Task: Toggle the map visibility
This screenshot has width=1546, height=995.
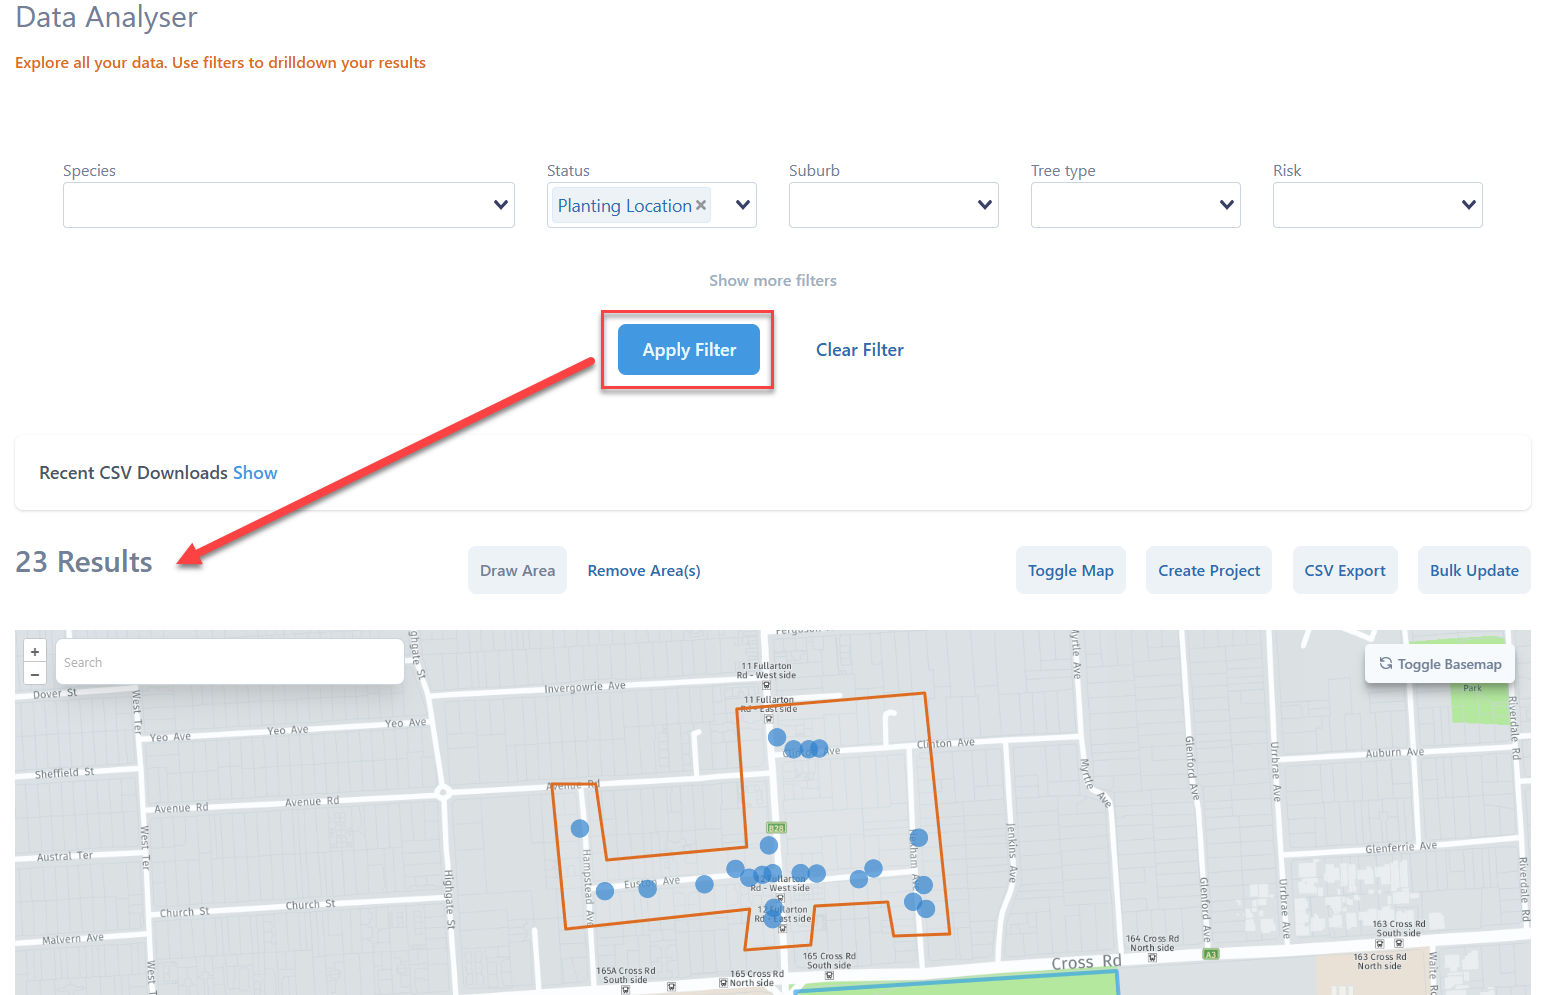Action: coord(1070,570)
